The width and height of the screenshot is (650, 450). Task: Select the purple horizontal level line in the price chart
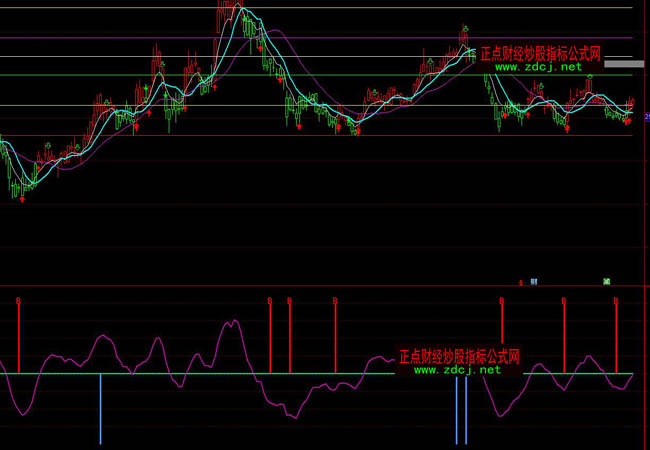click(100, 39)
